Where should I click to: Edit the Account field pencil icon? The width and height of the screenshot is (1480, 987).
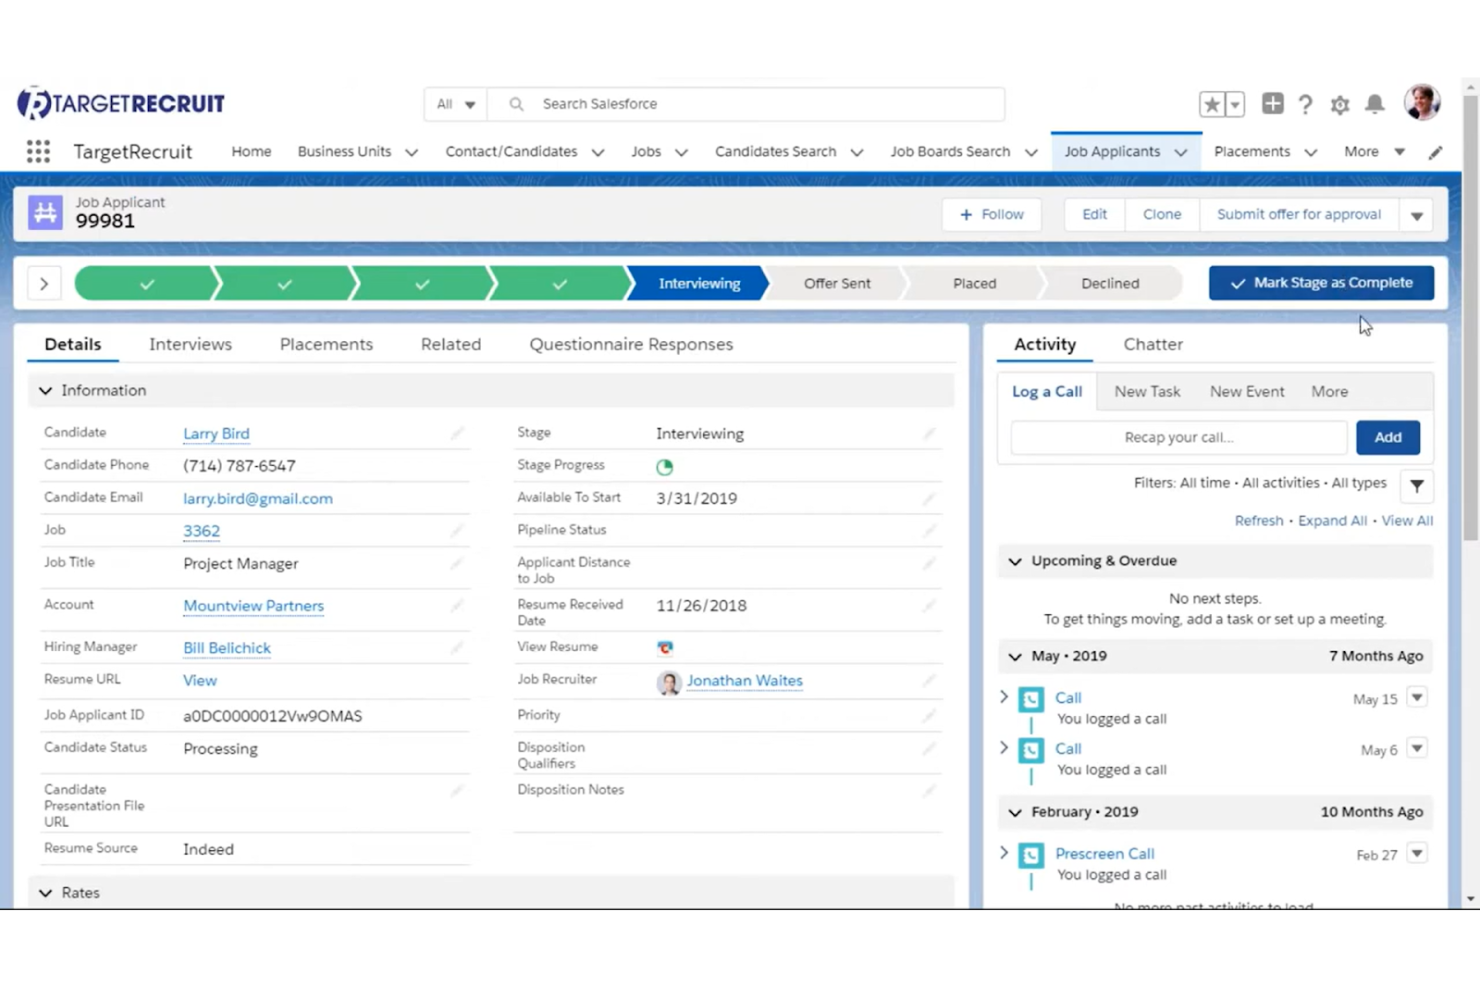click(457, 605)
